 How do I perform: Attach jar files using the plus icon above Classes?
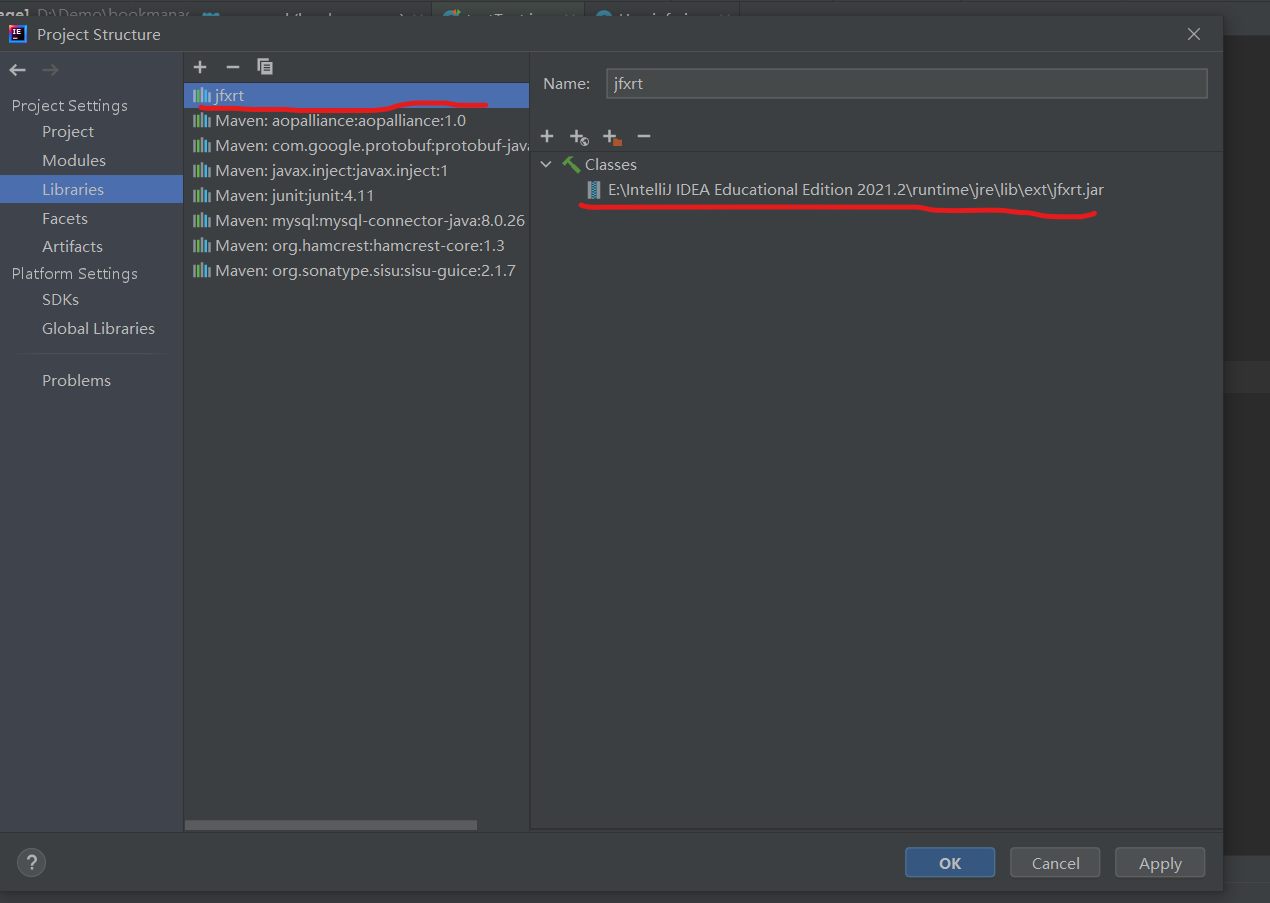click(547, 136)
